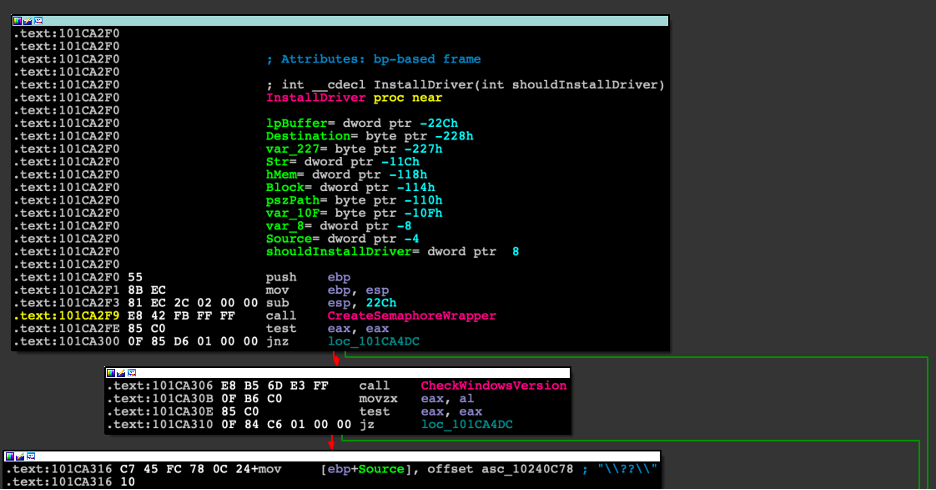Select the var_8 variable definition

[x=338, y=226]
